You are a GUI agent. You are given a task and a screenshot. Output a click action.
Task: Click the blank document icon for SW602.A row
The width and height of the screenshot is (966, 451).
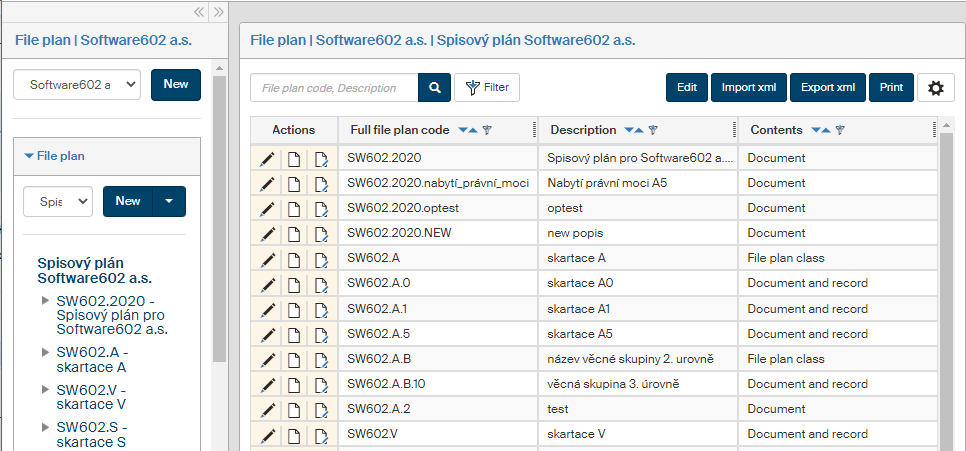pyautogui.click(x=294, y=259)
